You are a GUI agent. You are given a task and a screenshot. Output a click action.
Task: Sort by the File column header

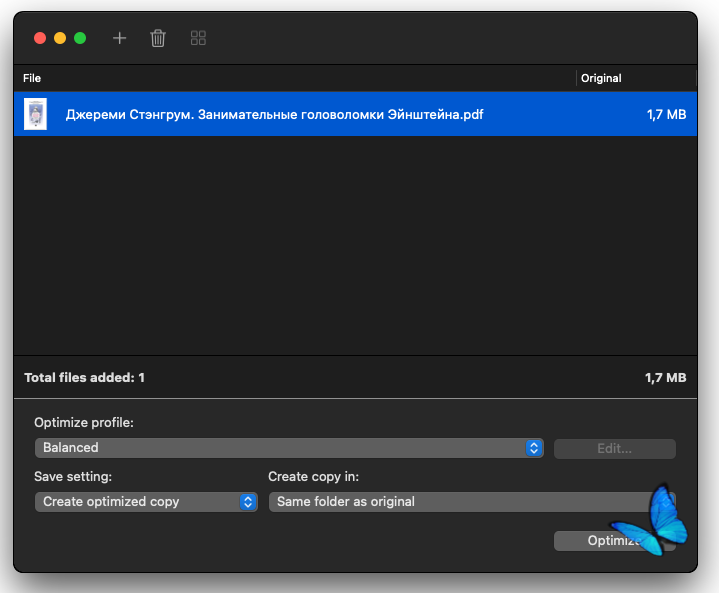32,78
